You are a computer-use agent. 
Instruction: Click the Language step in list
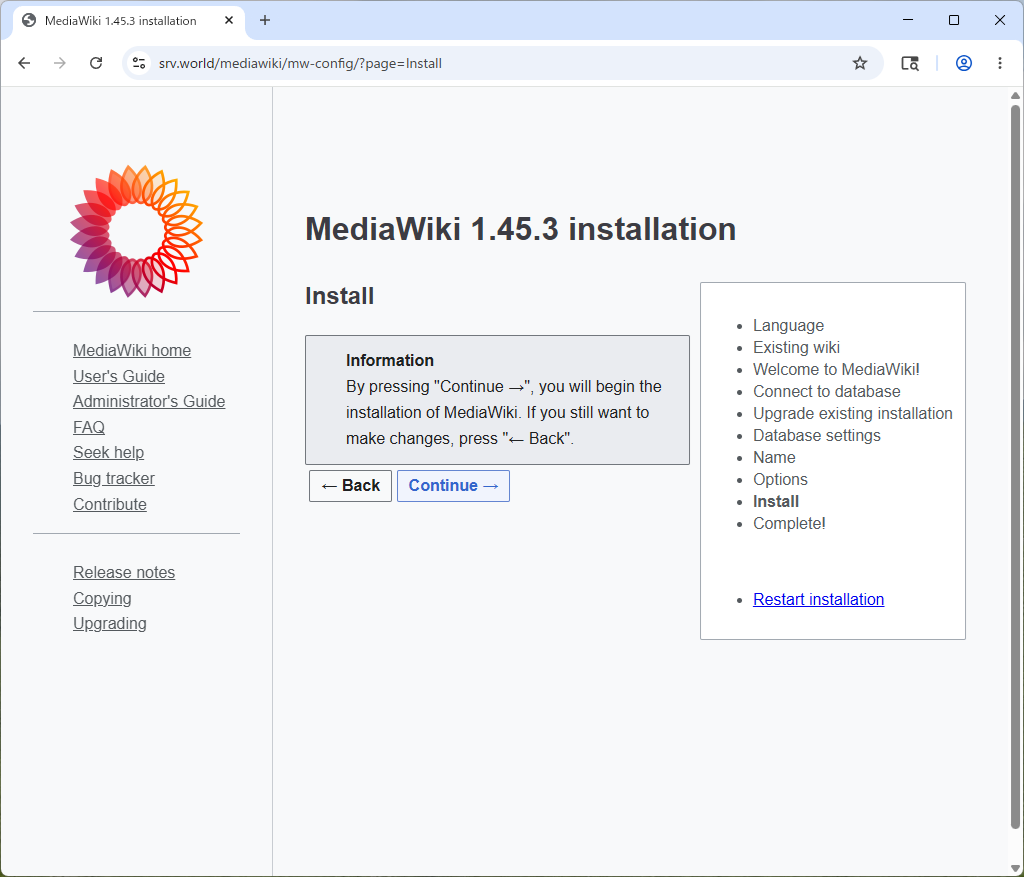(788, 326)
